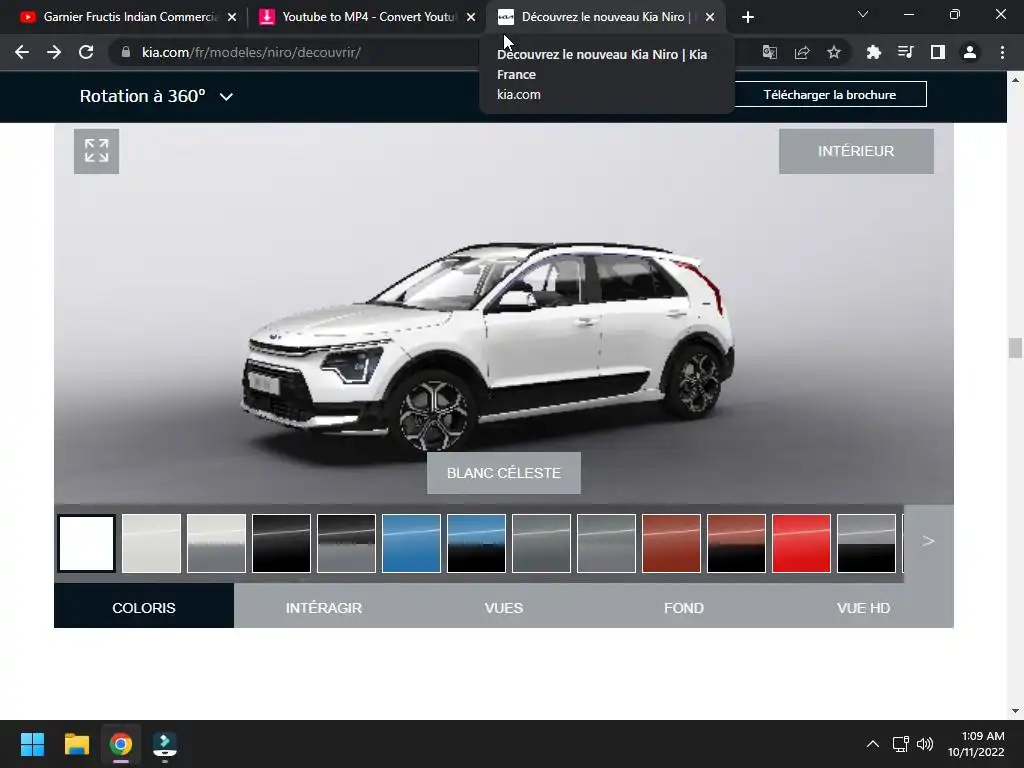Click the white Kia Niro car image
The height and width of the screenshot is (768, 1024).
(490, 346)
